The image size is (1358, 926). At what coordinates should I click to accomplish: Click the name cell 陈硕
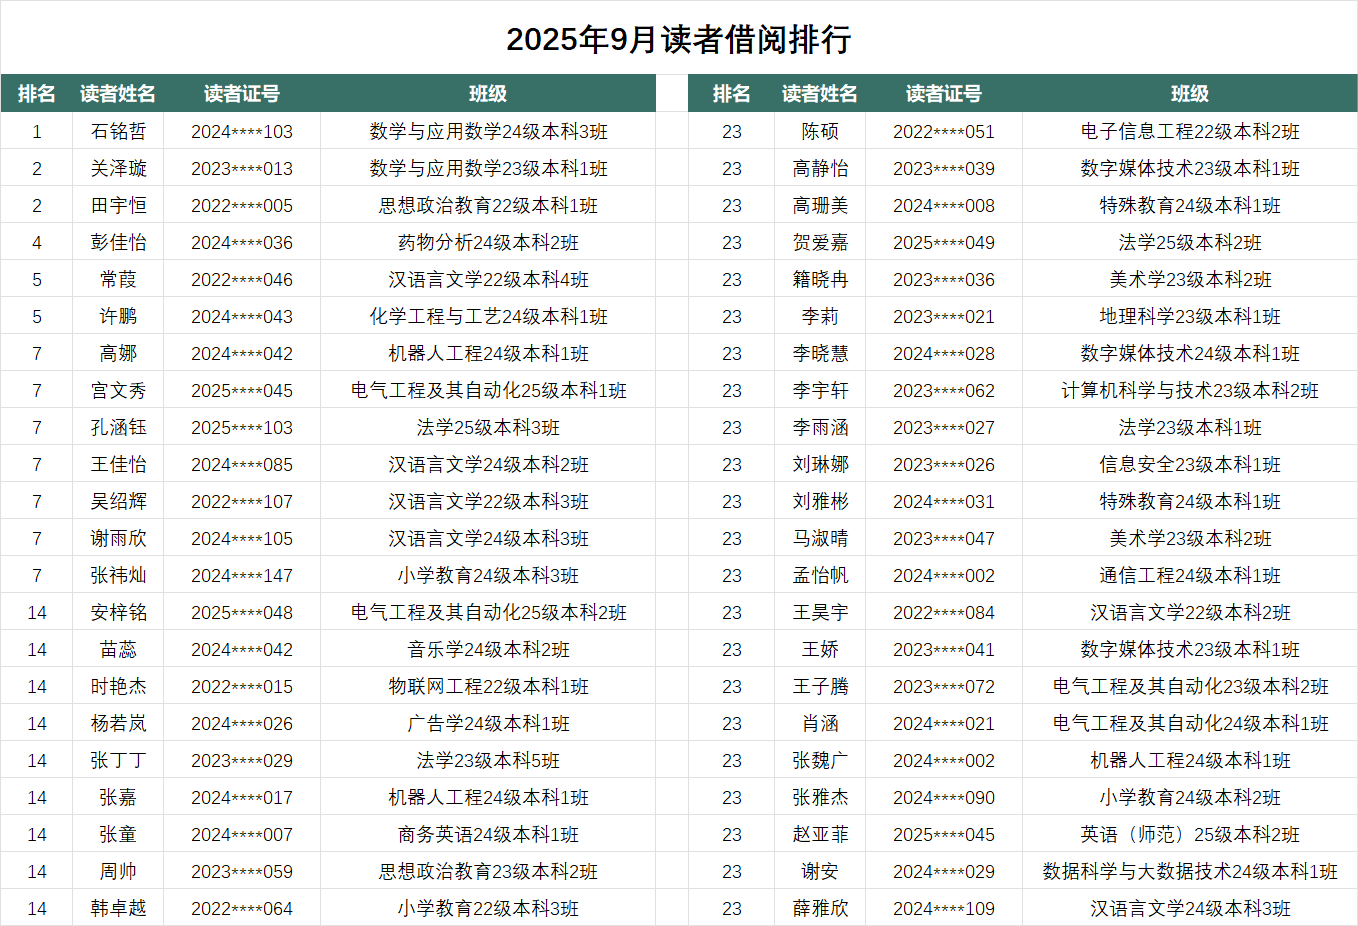point(819,132)
